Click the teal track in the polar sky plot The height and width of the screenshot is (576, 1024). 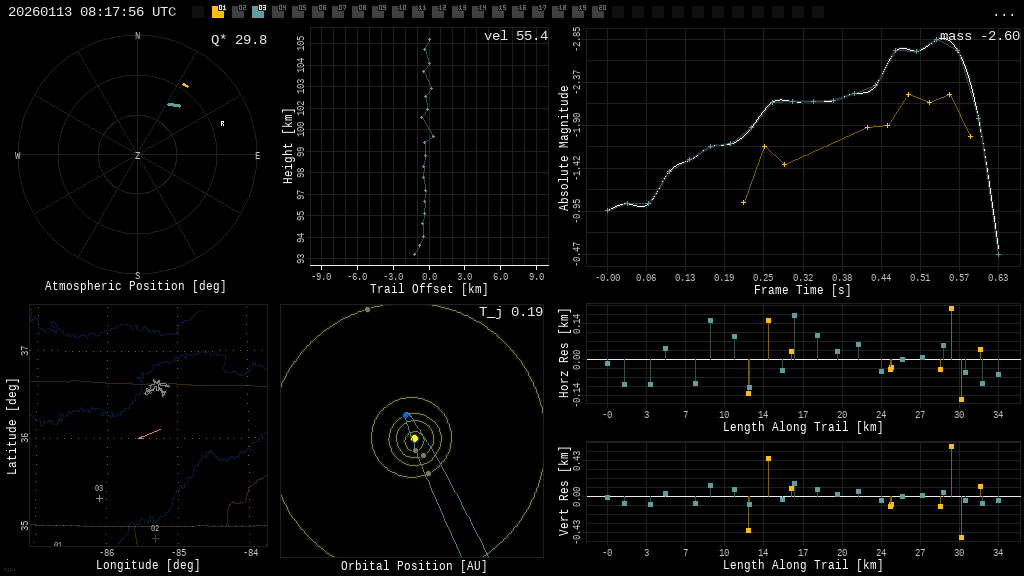(x=174, y=105)
